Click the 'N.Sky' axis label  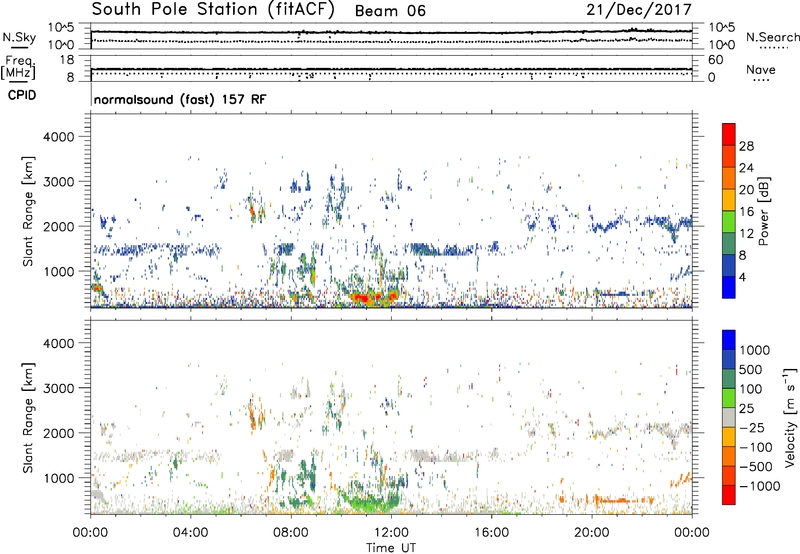coord(19,37)
